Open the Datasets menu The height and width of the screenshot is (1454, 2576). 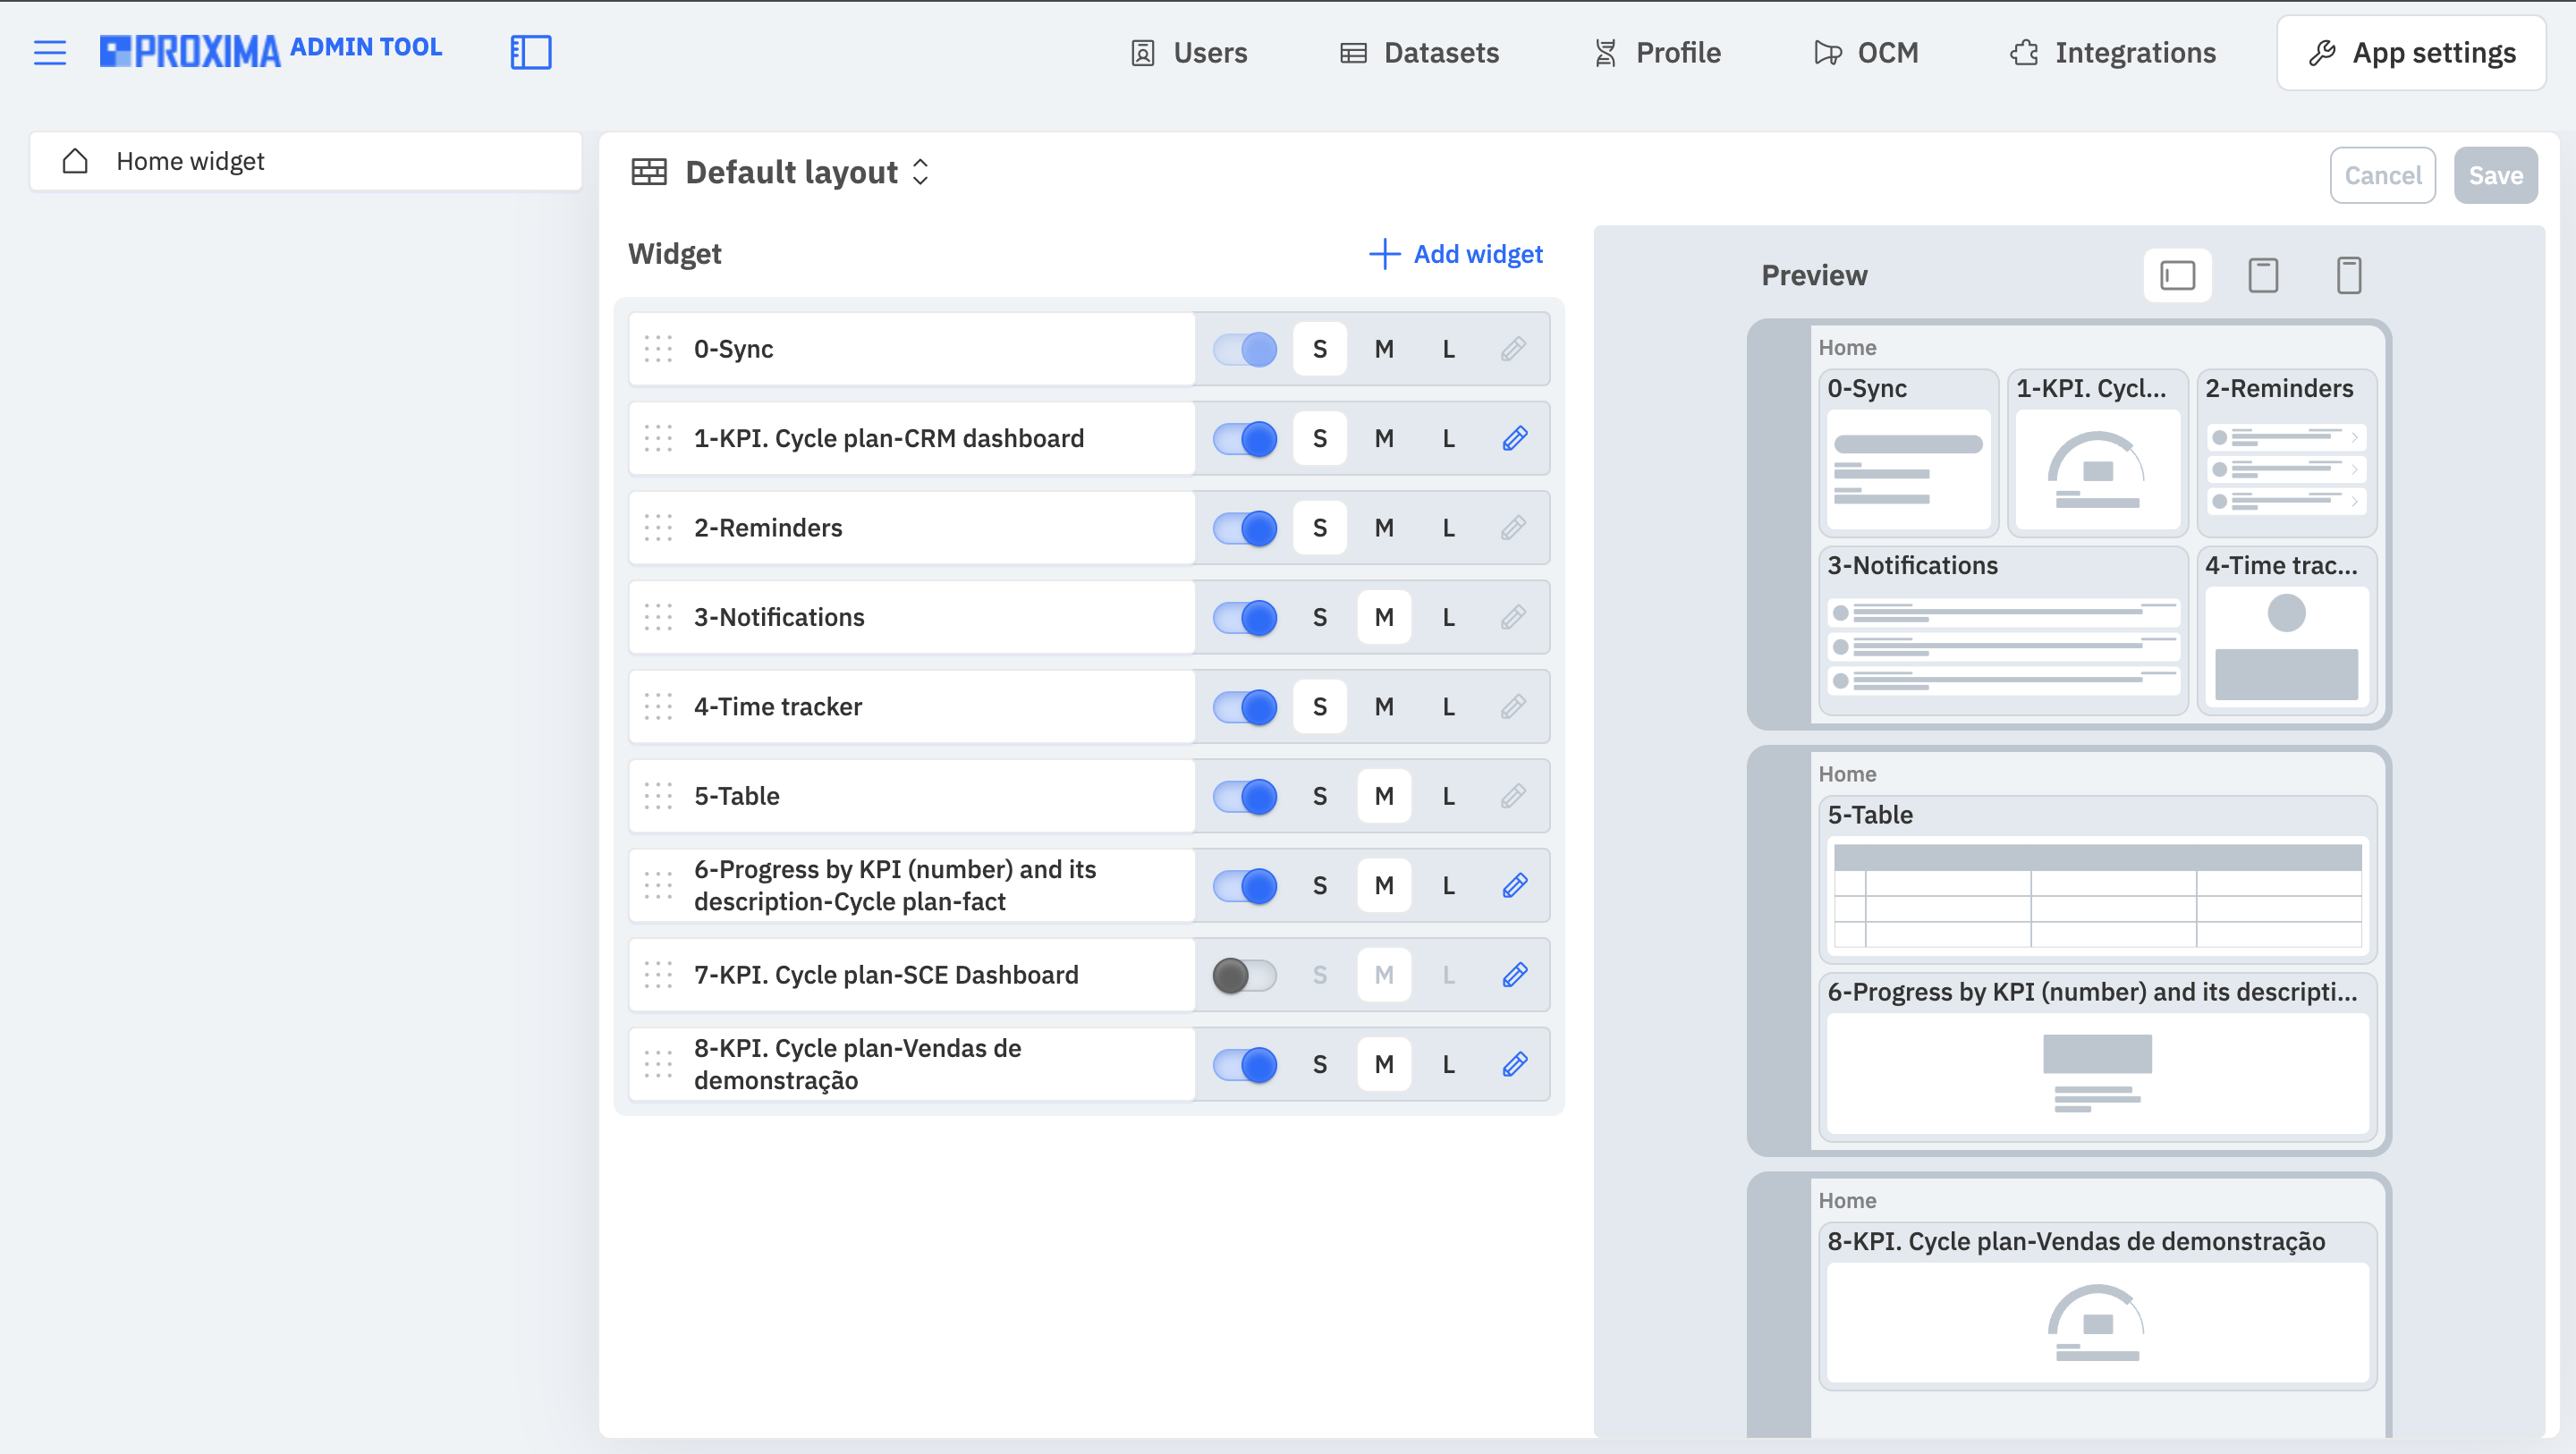1419,52
